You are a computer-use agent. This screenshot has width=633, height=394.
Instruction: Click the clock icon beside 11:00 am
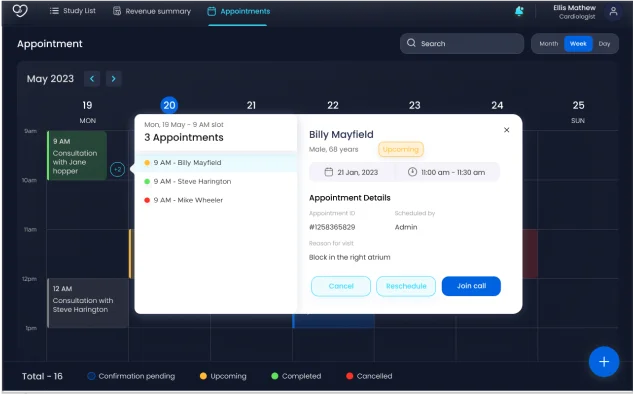(412, 172)
